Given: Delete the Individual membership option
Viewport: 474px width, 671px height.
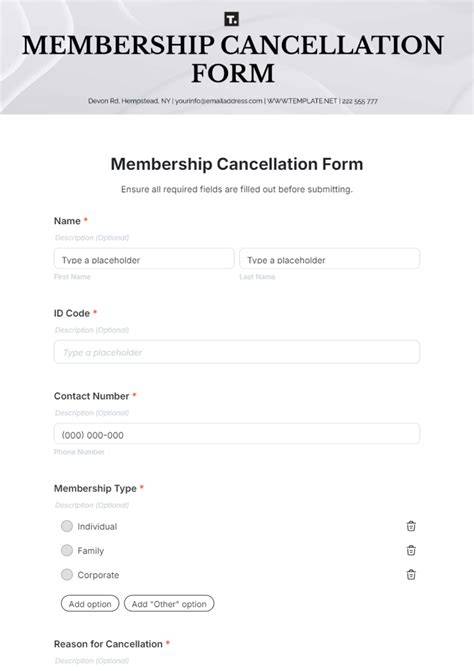Looking at the screenshot, I should [411, 526].
